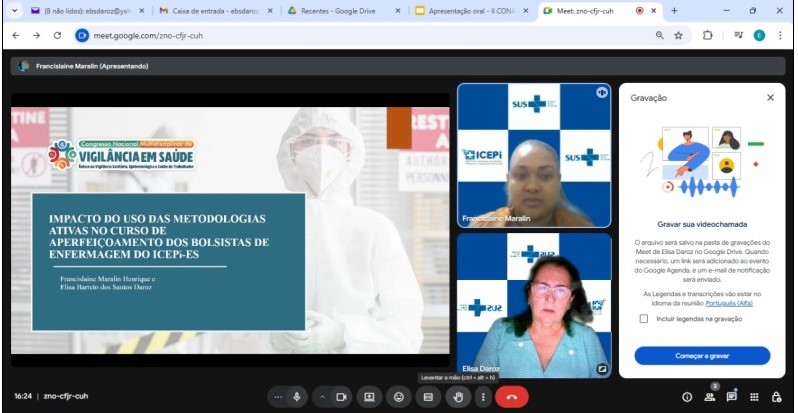Turn off the camera
The height and width of the screenshot is (413, 798).
[341, 397]
